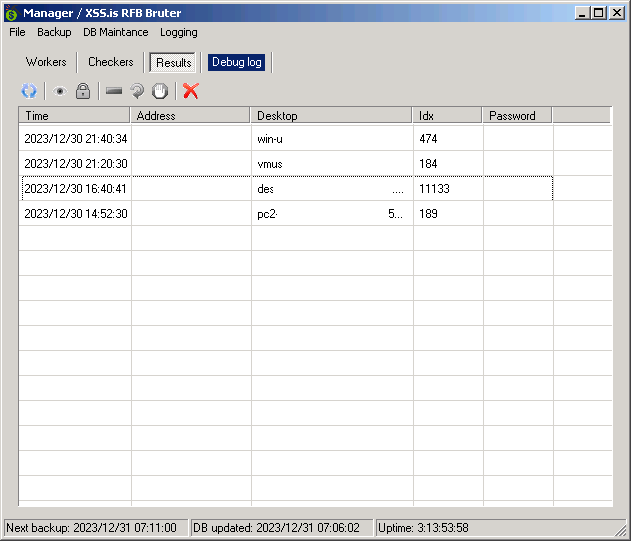Click the padlock icon in toolbar
631x541 pixels.
point(83,91)
